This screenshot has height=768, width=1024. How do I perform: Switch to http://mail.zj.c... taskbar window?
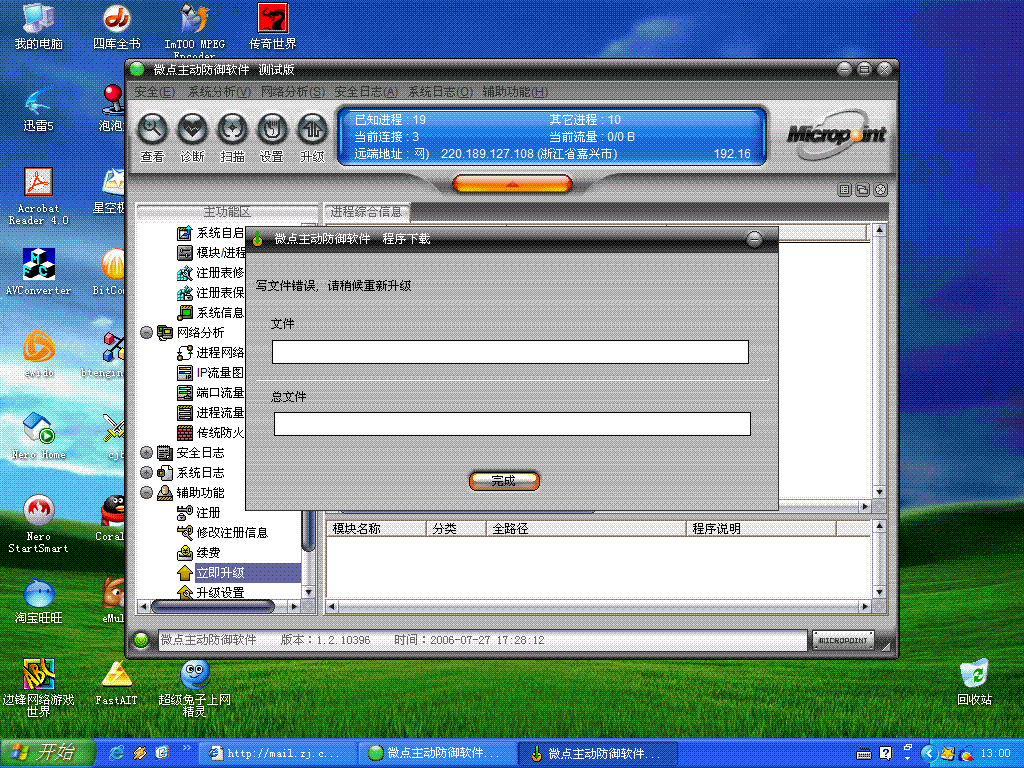coord(278,753)
